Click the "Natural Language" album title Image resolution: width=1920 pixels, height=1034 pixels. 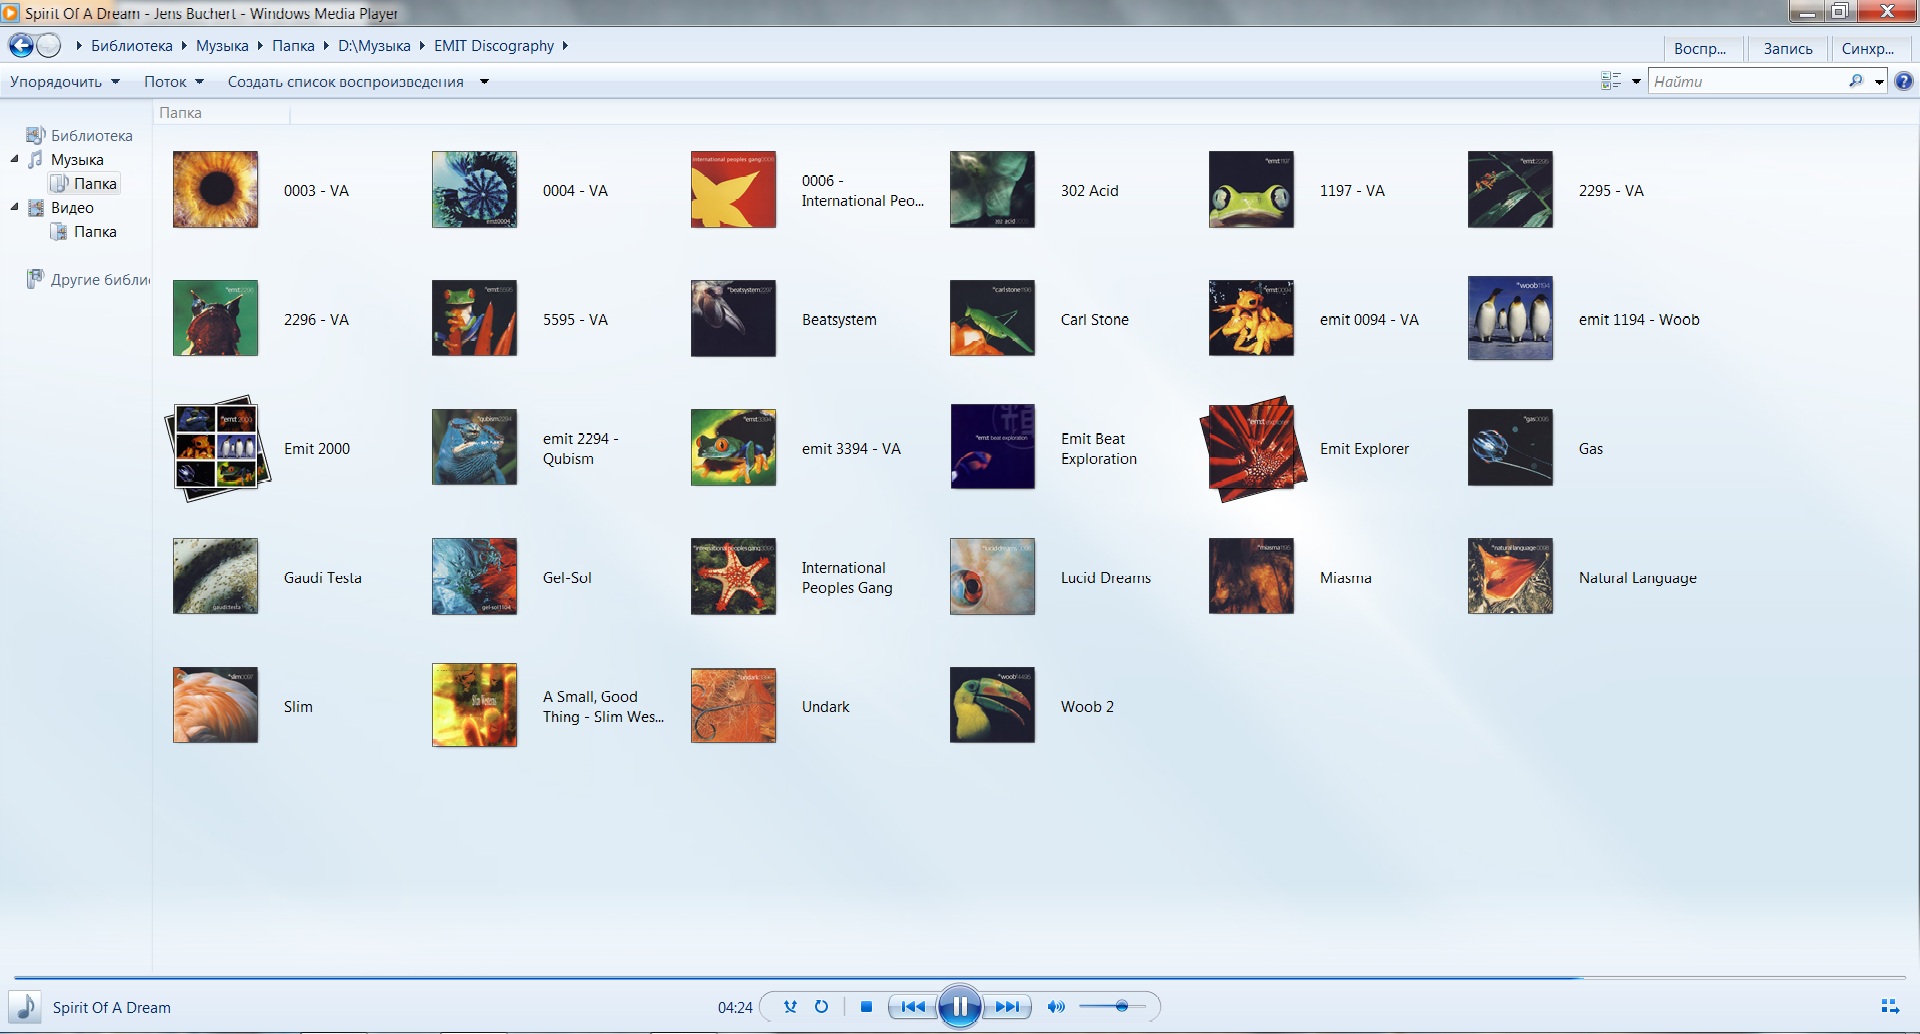click(1637, 578)
